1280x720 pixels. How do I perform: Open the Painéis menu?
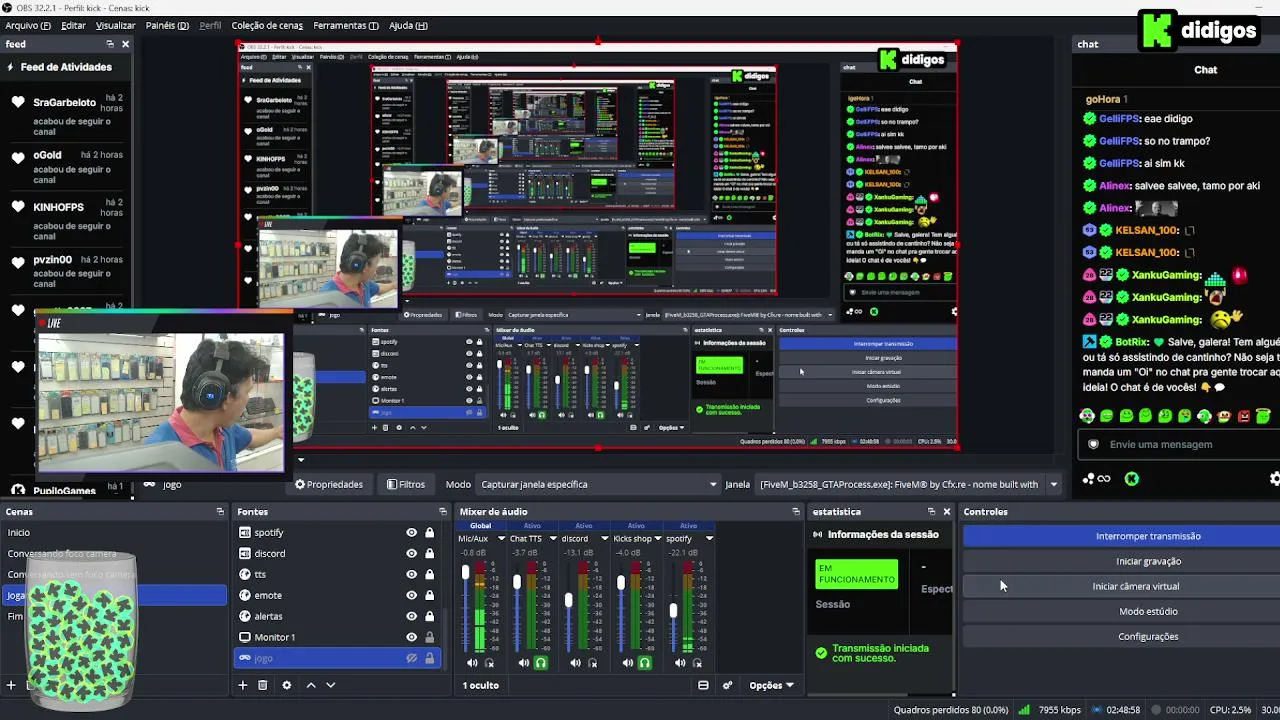click(x=167, y=25)
